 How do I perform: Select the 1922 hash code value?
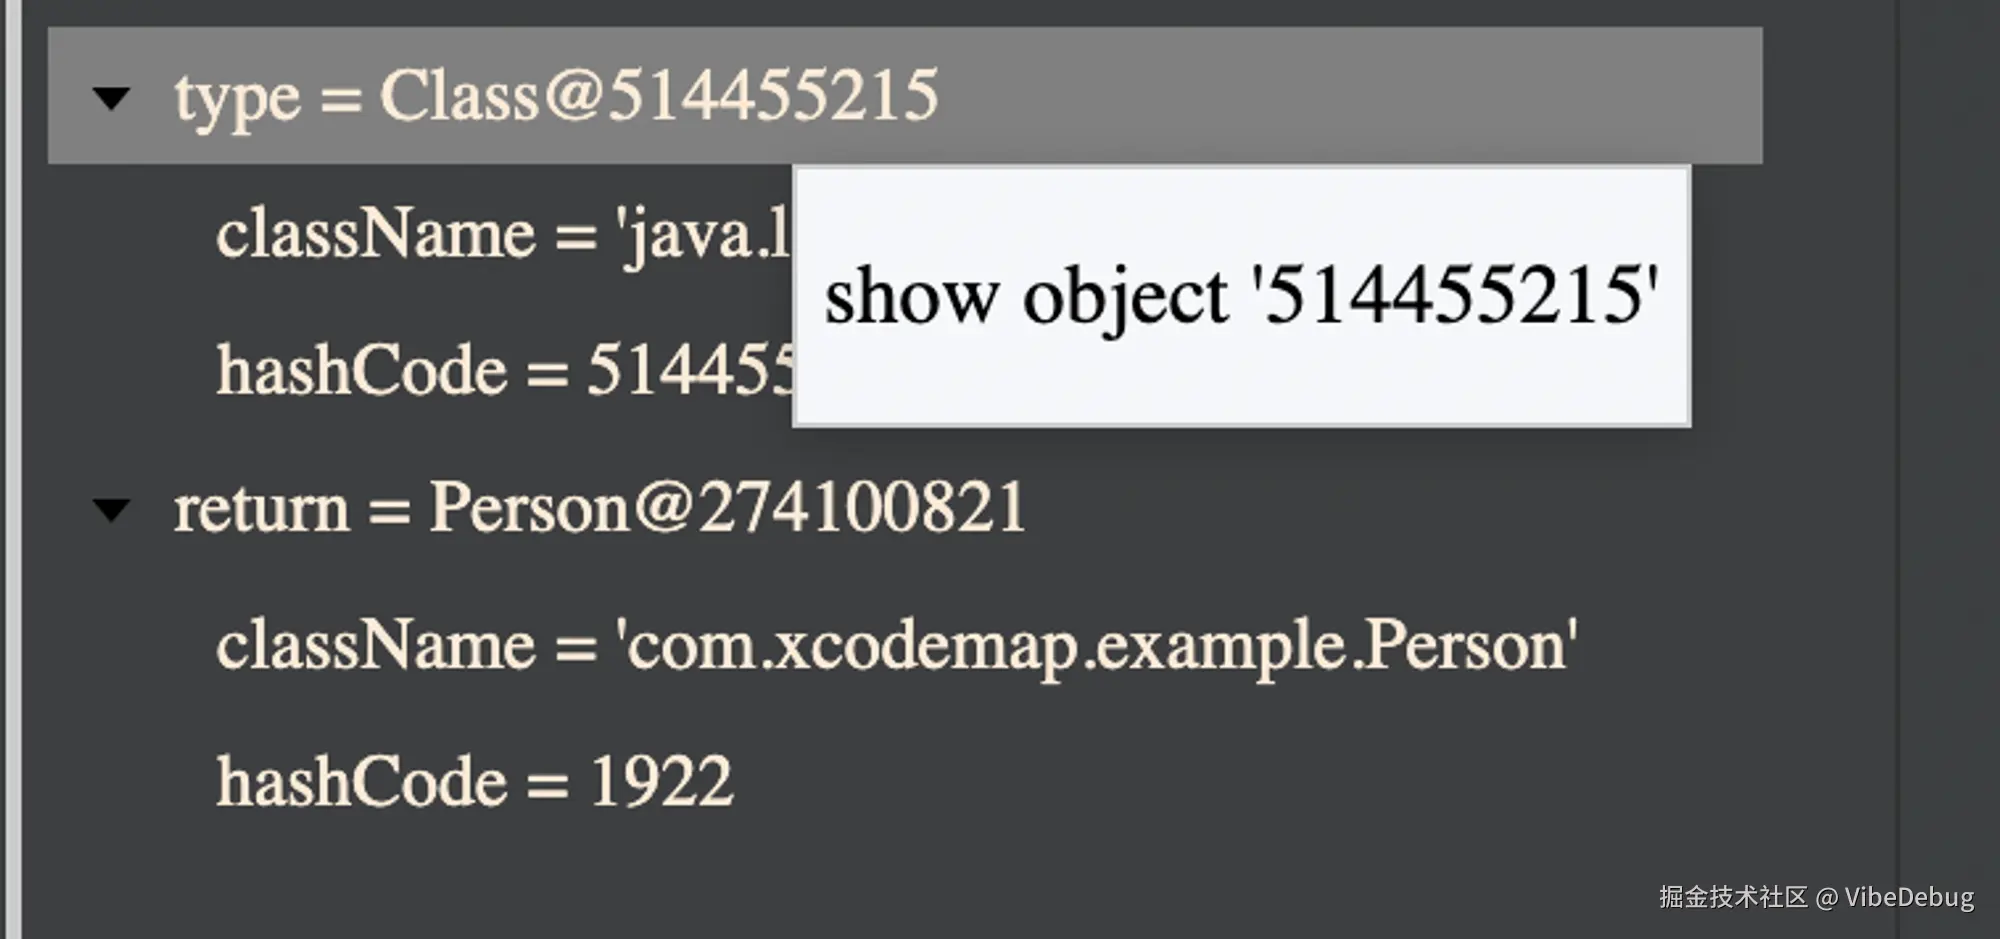point(661,782)
